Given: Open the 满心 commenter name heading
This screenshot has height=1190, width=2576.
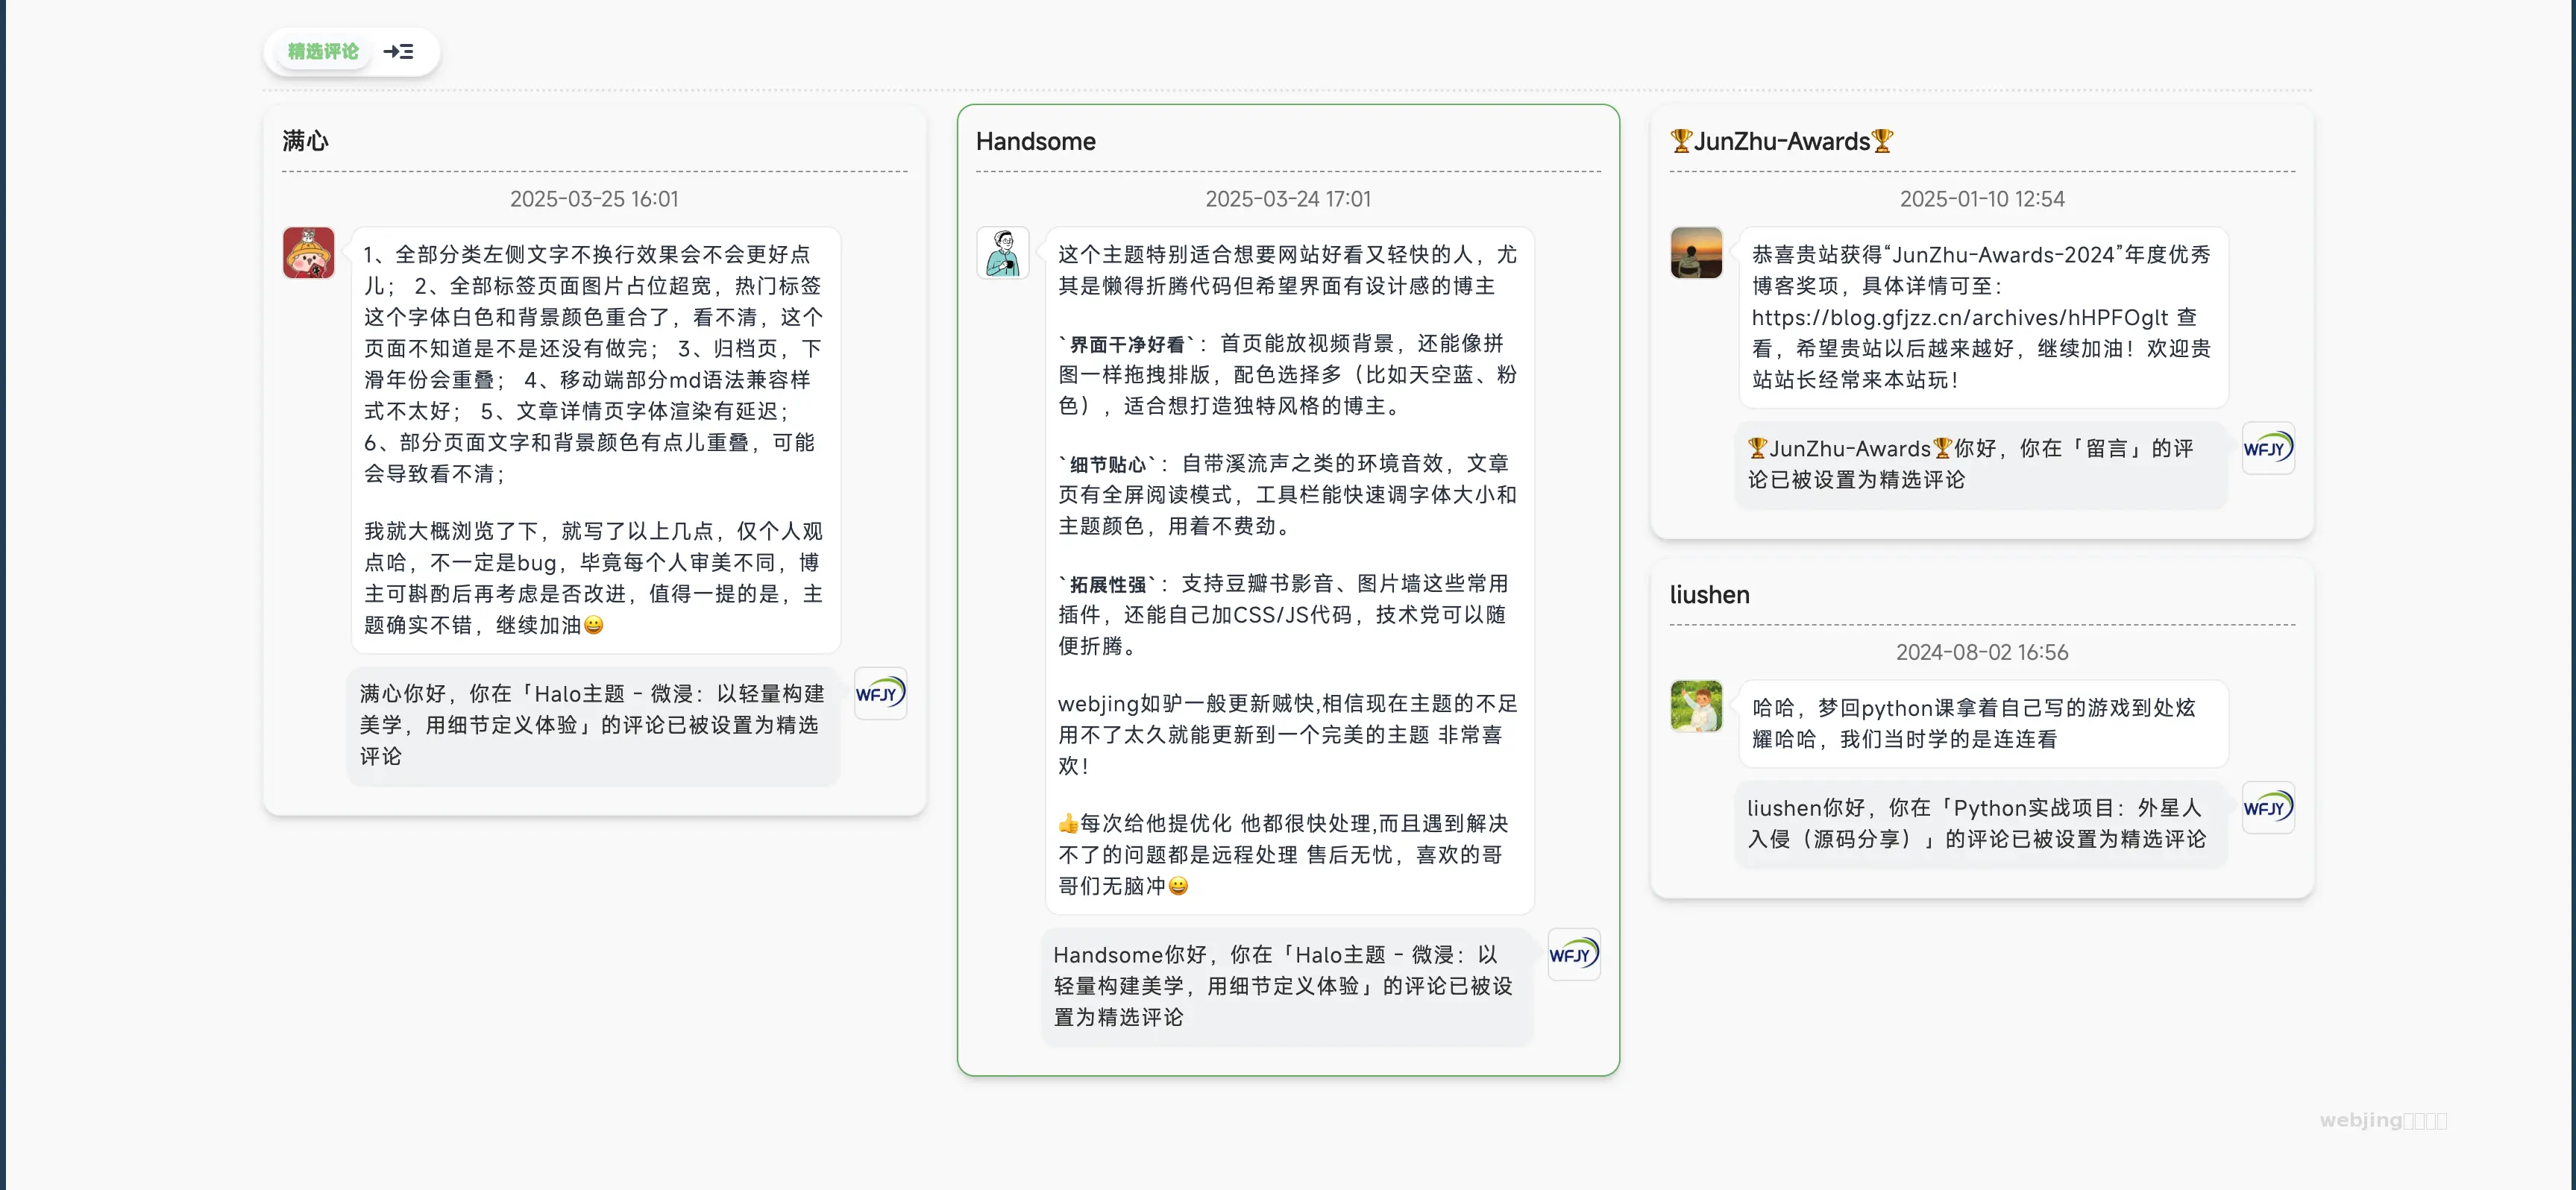Looking at the screenshot, I should tap(305, 141).
